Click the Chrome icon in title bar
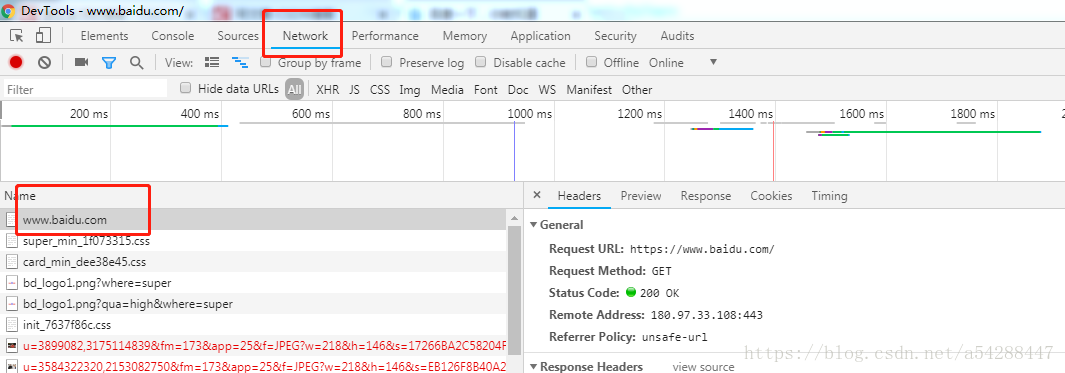Screen dimensions: 1065x373 point(8,11)
